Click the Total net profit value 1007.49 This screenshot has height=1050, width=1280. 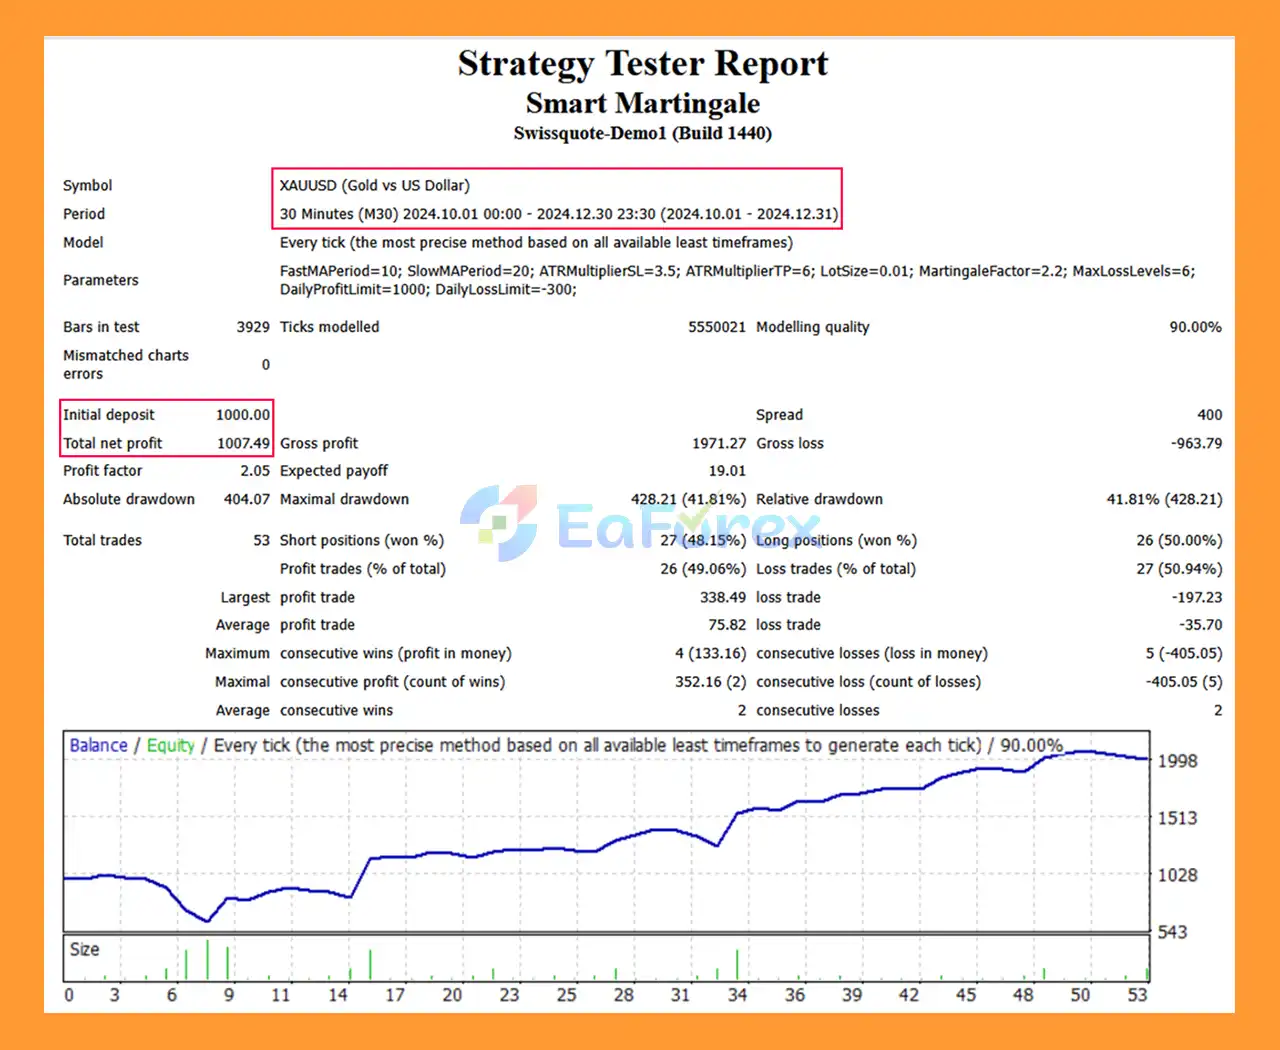(x=243, y=443)
